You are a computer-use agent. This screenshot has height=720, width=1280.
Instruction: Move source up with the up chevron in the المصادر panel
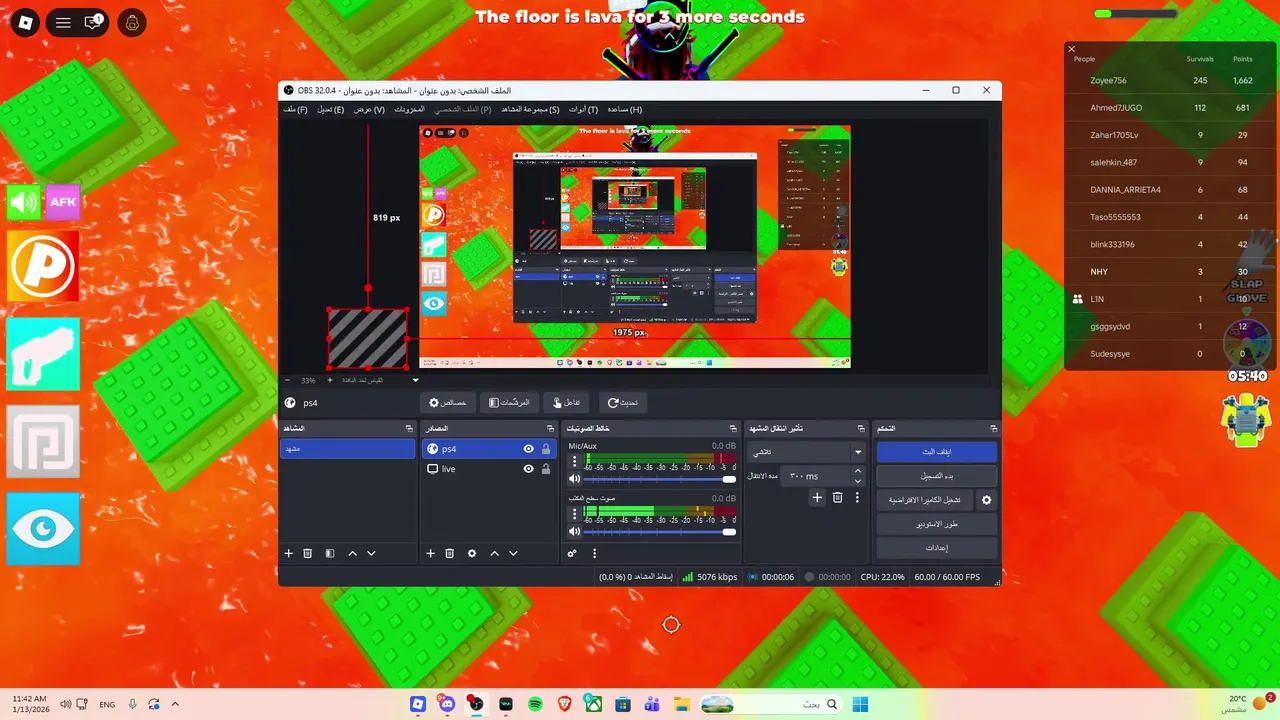tap(494, 553)
